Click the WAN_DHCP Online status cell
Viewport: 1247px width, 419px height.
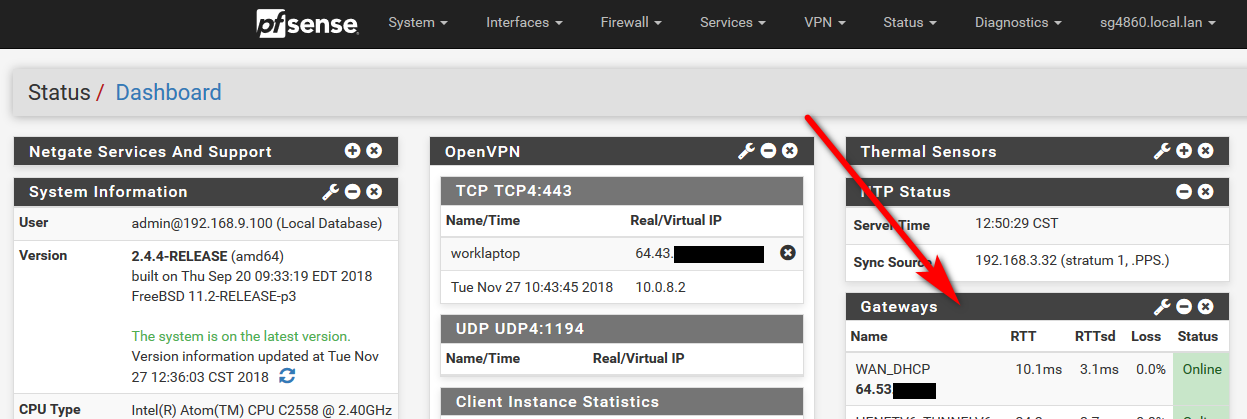point(1202,378)
